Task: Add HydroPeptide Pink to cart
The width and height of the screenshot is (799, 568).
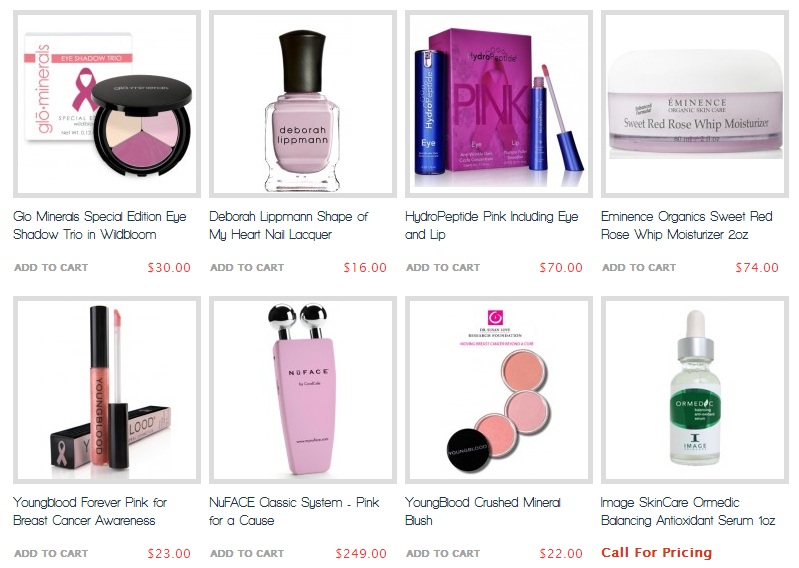Action: point(443,267)
